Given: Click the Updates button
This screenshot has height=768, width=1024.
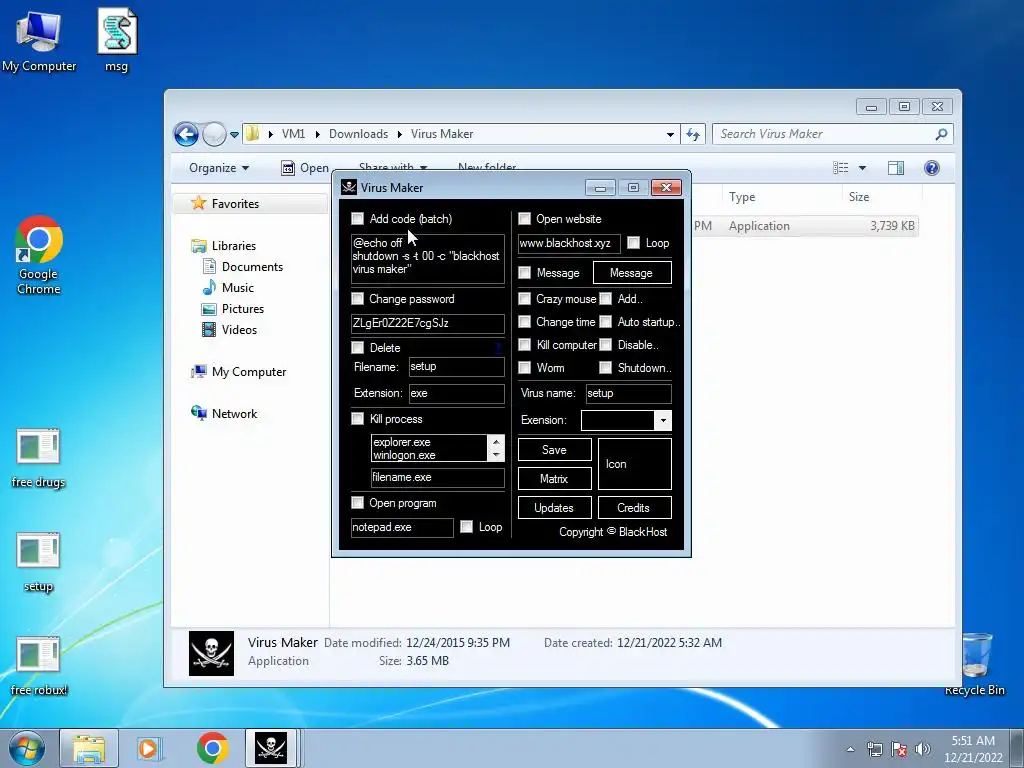Looking at the screenshot, I should pyautogui.click(x=554, y=507).
